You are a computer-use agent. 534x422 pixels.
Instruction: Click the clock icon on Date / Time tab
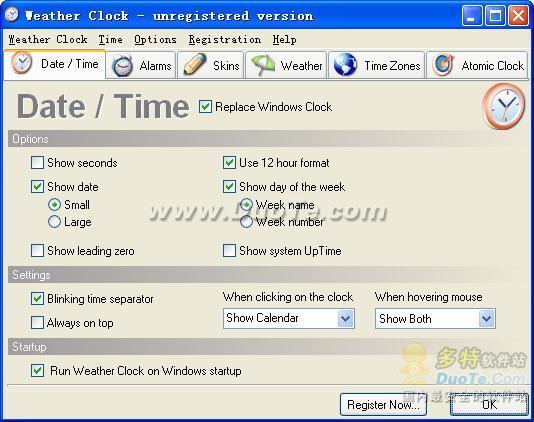coord(21,63)
